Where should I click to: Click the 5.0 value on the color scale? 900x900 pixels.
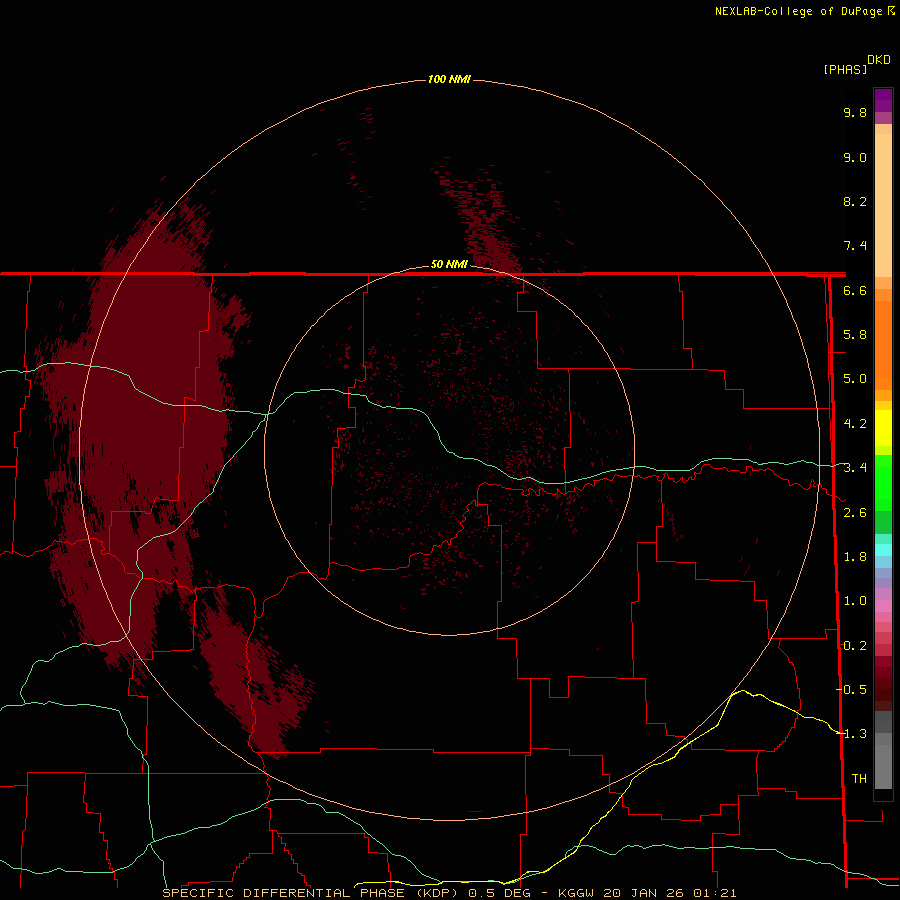(x=855, y=379)
